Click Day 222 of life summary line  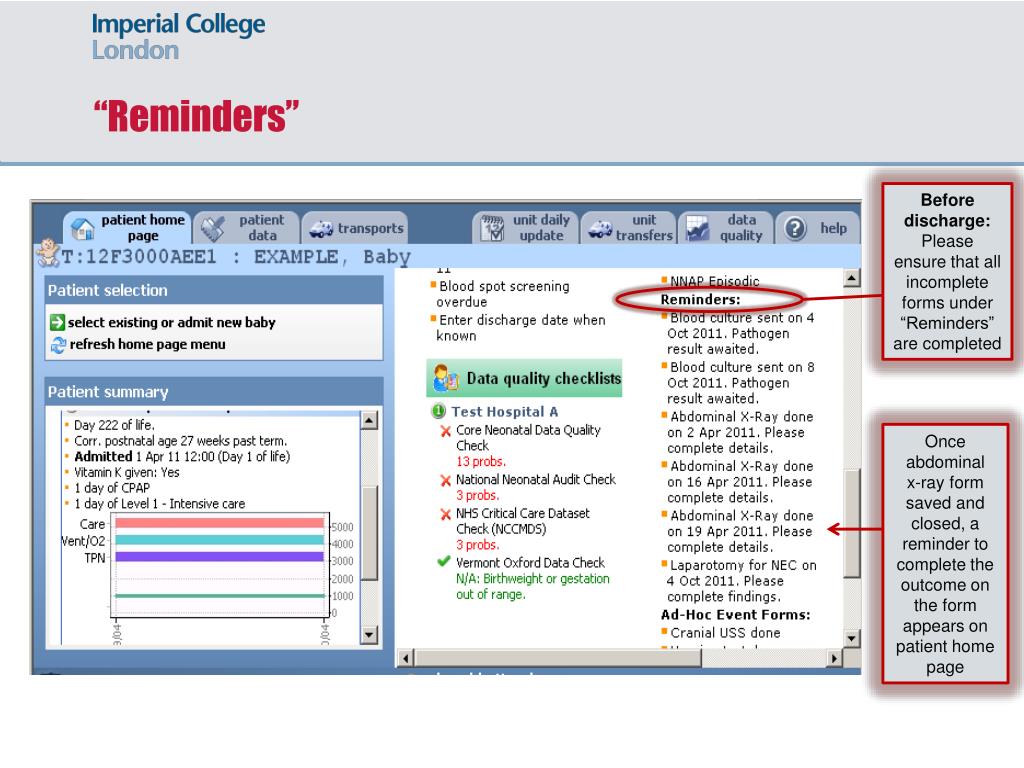(114, 425)
